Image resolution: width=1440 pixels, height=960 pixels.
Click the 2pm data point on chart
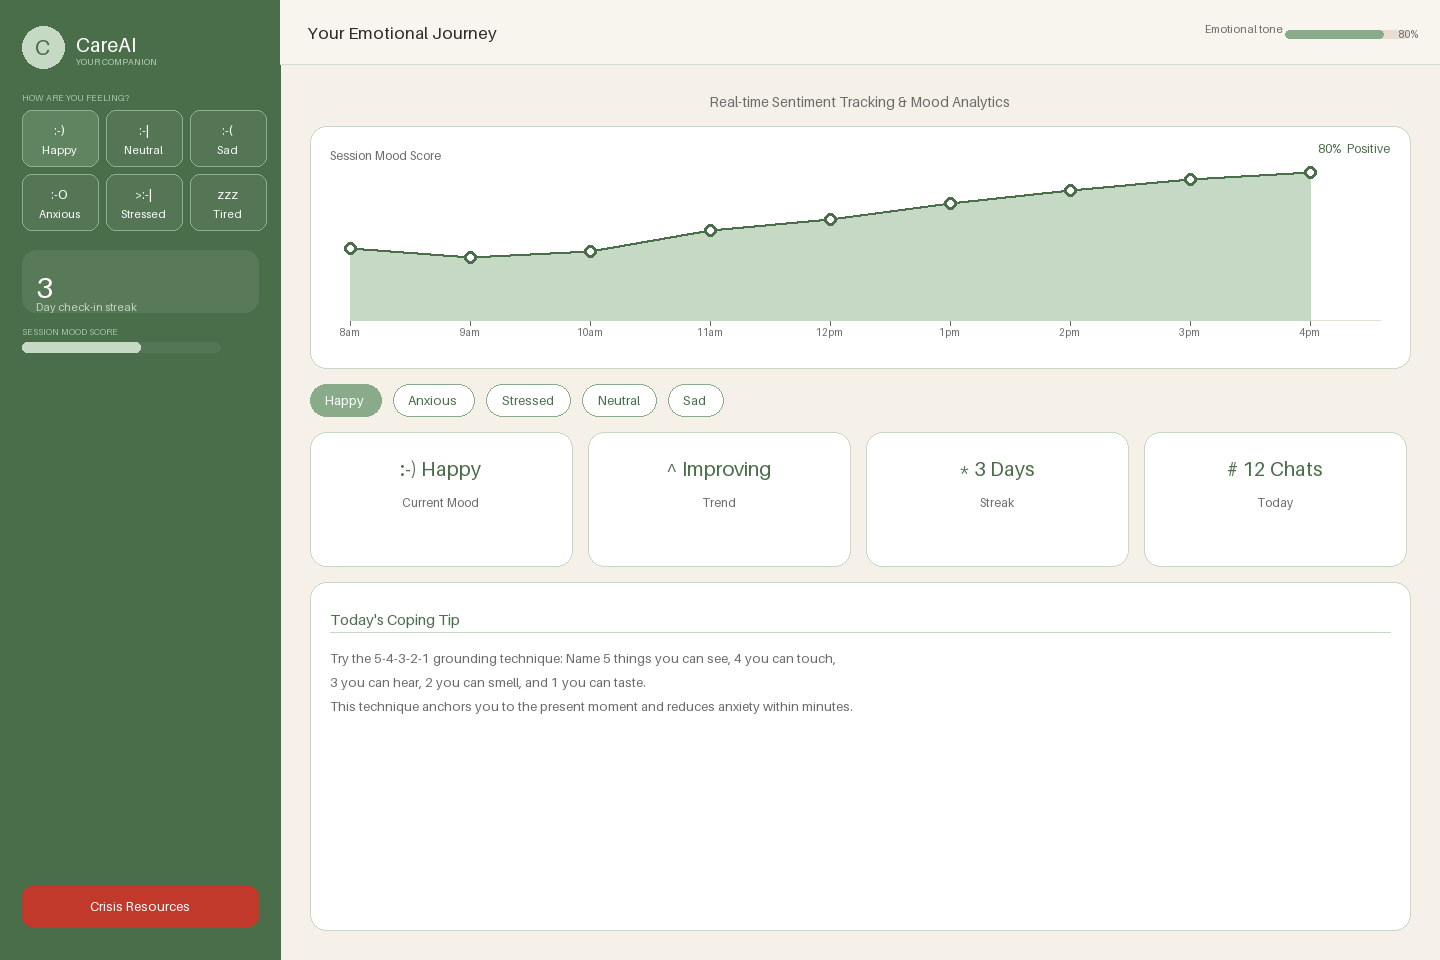point(1070,190)
